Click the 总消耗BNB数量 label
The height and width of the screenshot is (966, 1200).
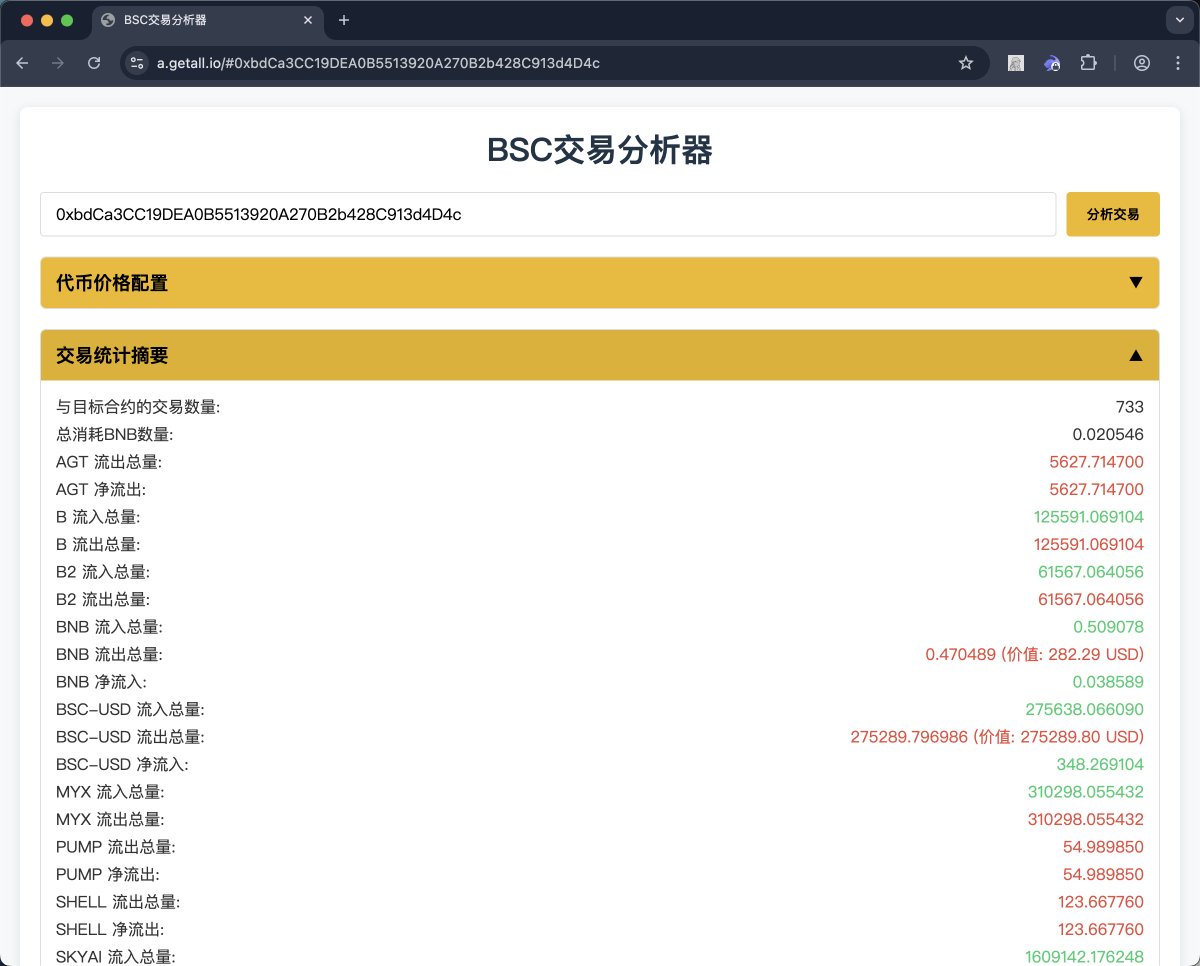115,435
